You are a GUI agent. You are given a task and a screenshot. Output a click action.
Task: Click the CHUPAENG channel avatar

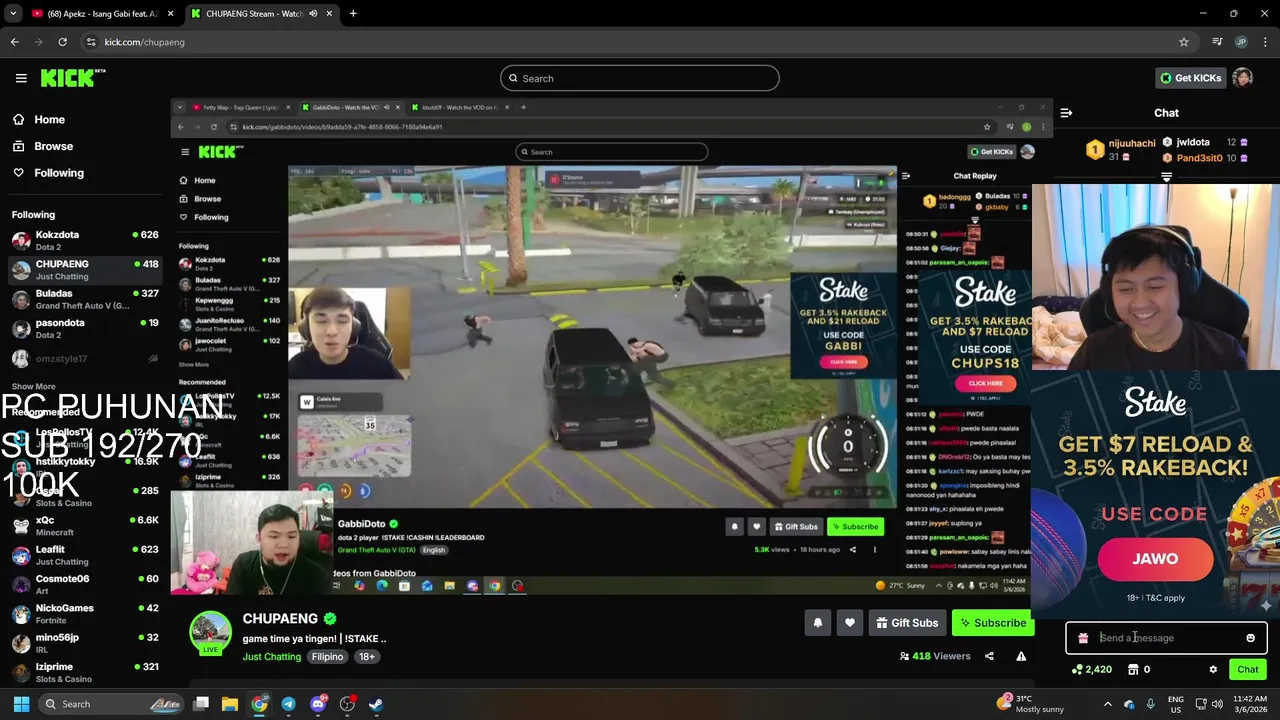point(210,632)
